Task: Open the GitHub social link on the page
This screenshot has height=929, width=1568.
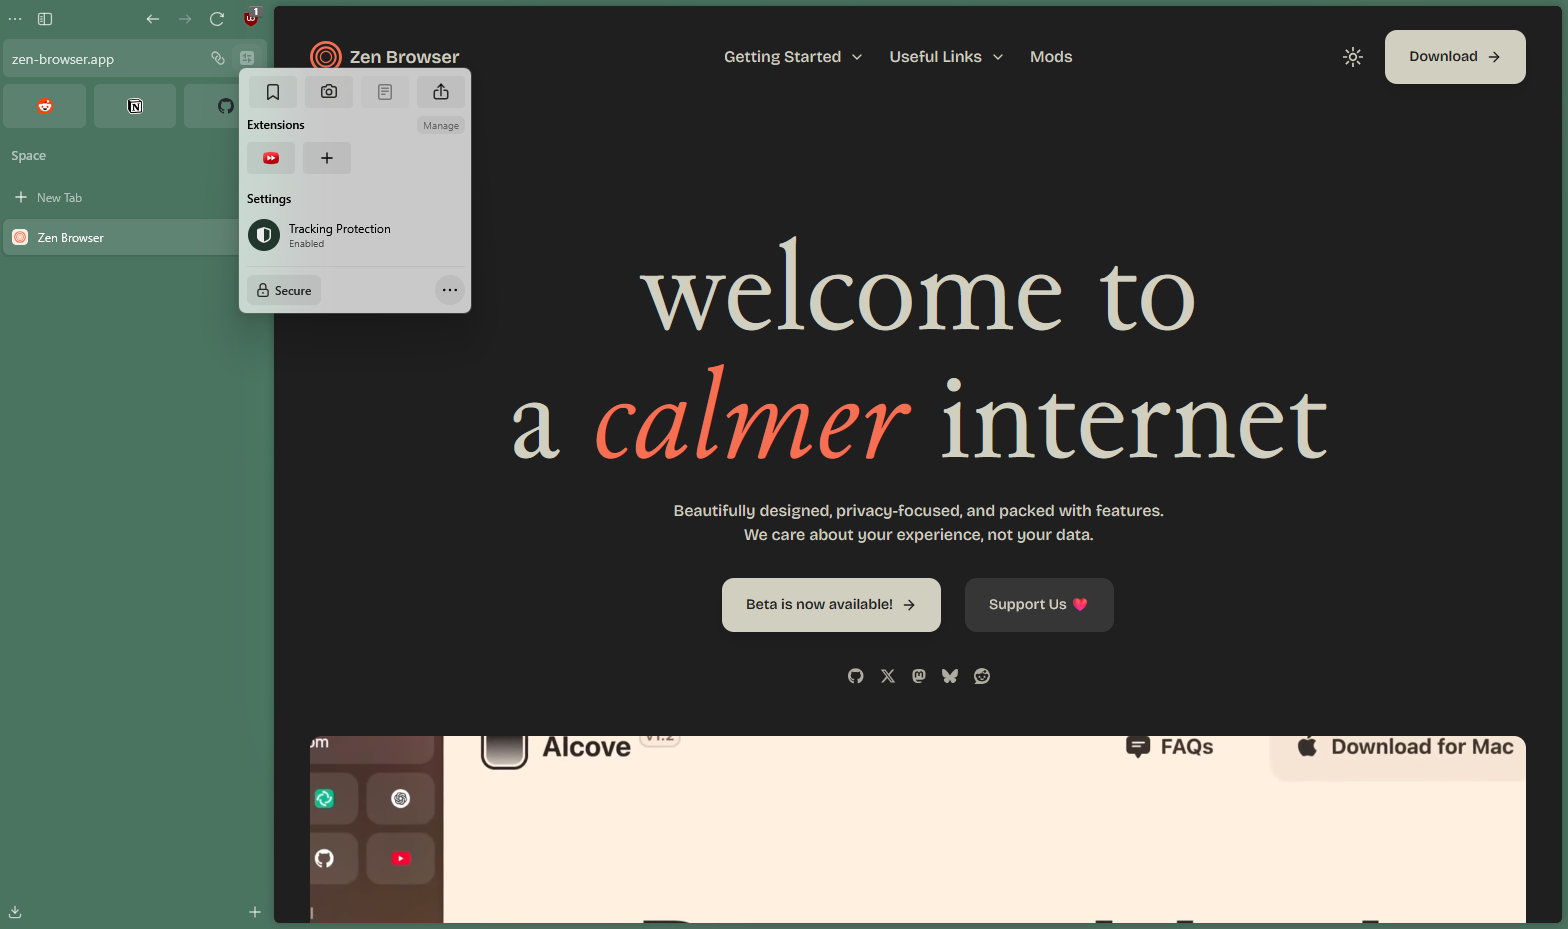Action: tap(856, 676)
